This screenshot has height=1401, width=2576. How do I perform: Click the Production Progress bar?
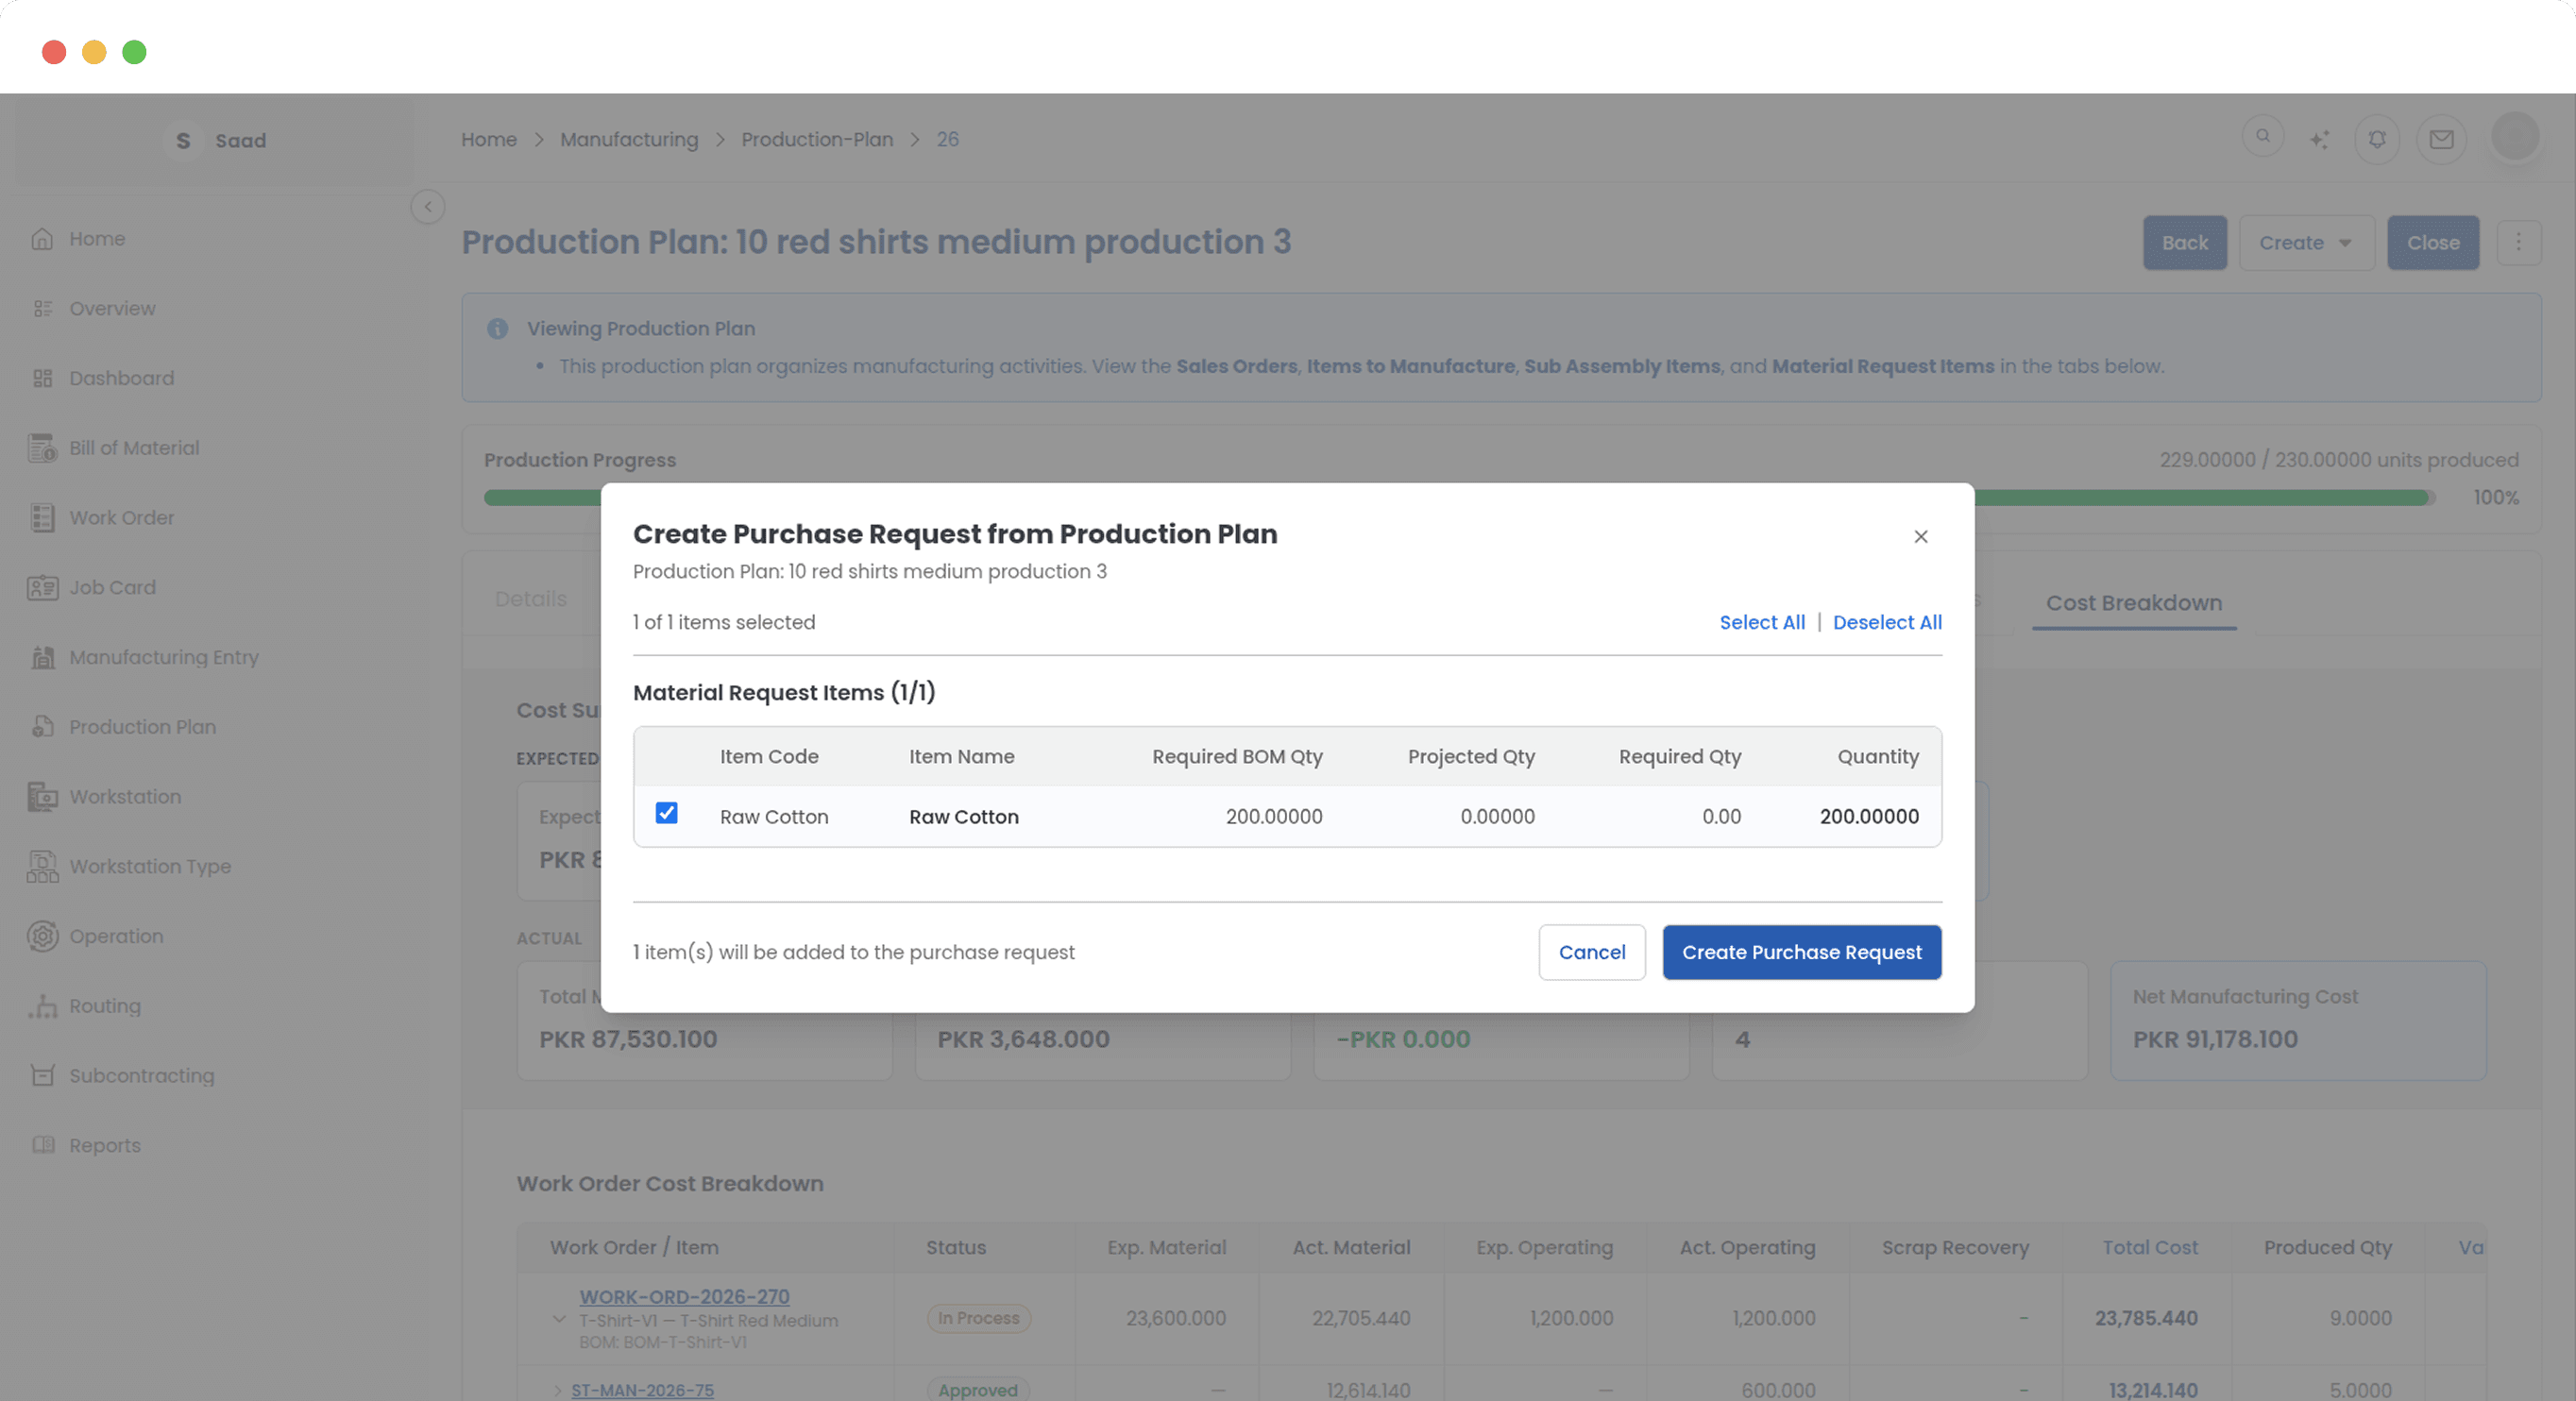pyautogui.click(x=2200, y=498)
